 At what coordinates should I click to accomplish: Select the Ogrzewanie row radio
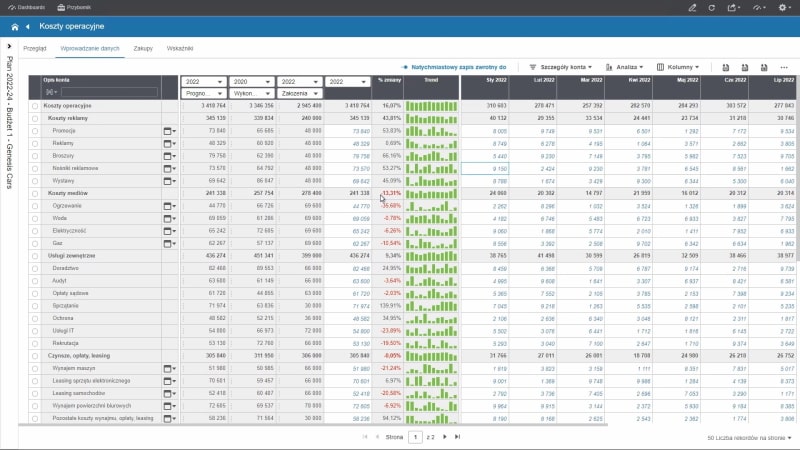click(x=35, y=206)
